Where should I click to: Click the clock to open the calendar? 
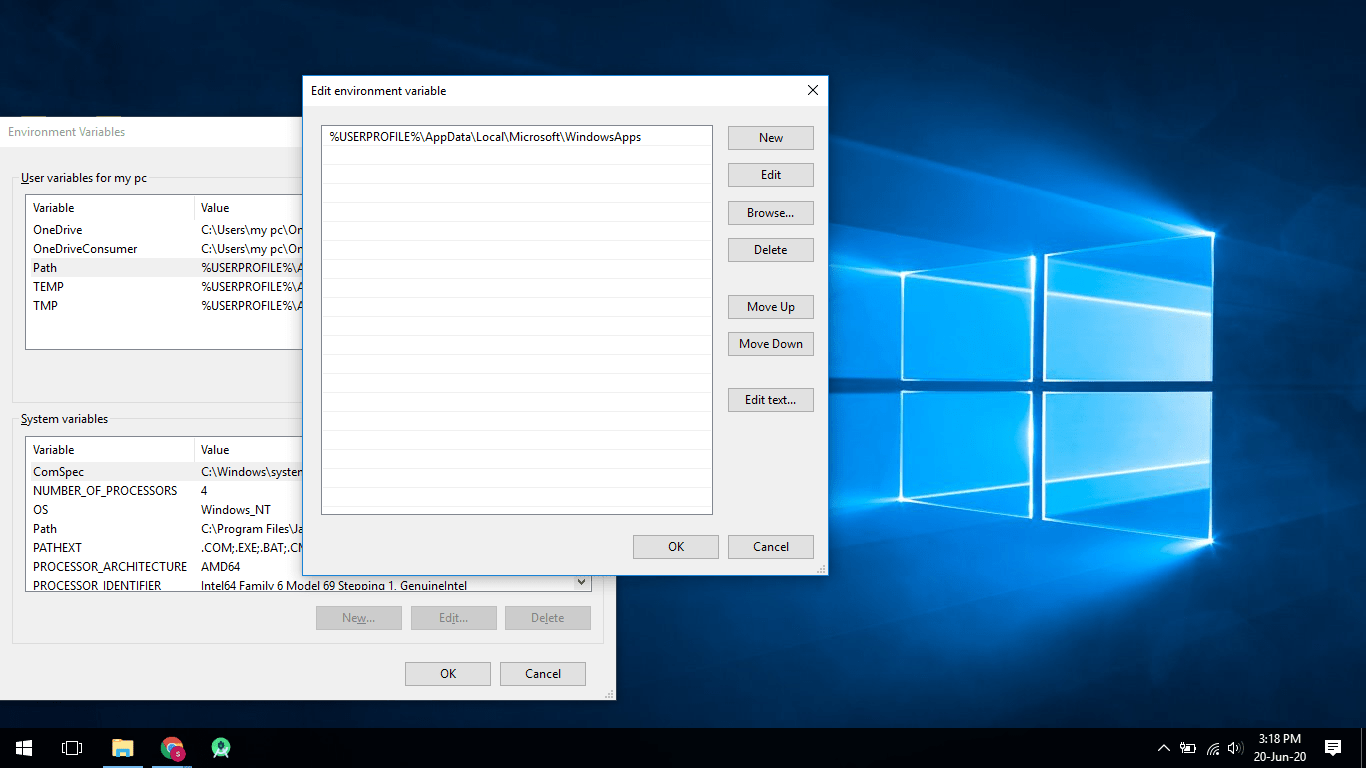[x=1279, y=747]
